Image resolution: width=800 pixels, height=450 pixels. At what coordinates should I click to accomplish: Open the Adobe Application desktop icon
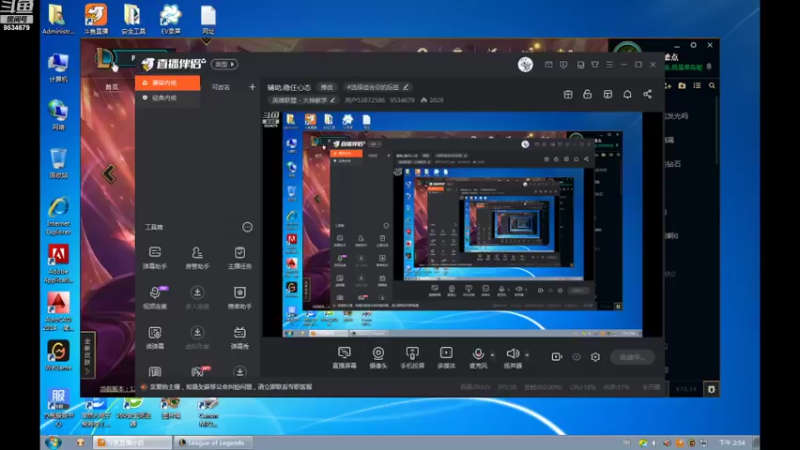click(x=58, y=264)
